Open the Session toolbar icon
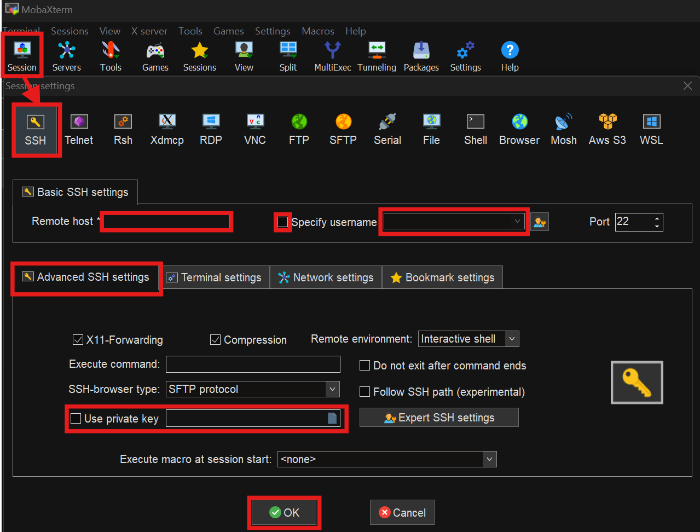Viewport: 700px width, 532px height. pyautogui.click(x=22, y=56)
